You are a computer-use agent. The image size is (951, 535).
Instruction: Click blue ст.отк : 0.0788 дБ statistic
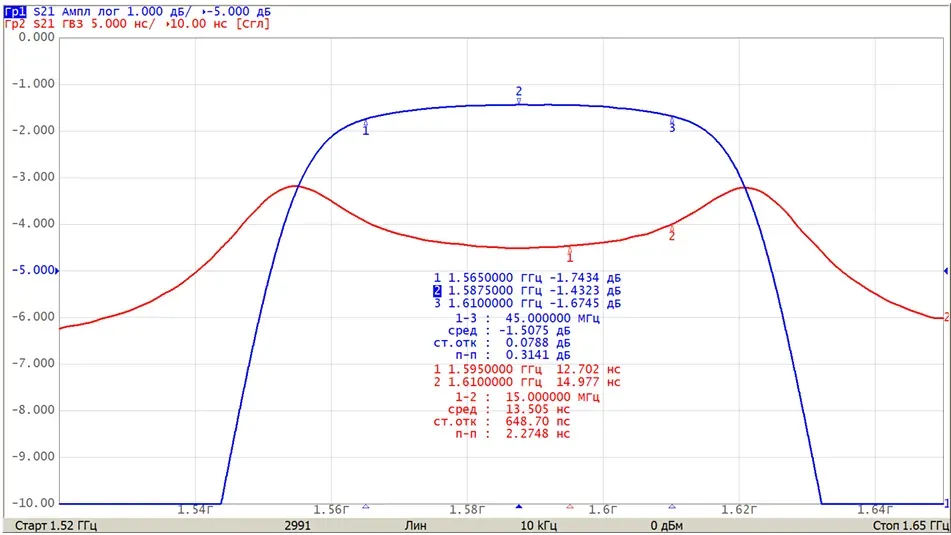[x=502, y=343]
